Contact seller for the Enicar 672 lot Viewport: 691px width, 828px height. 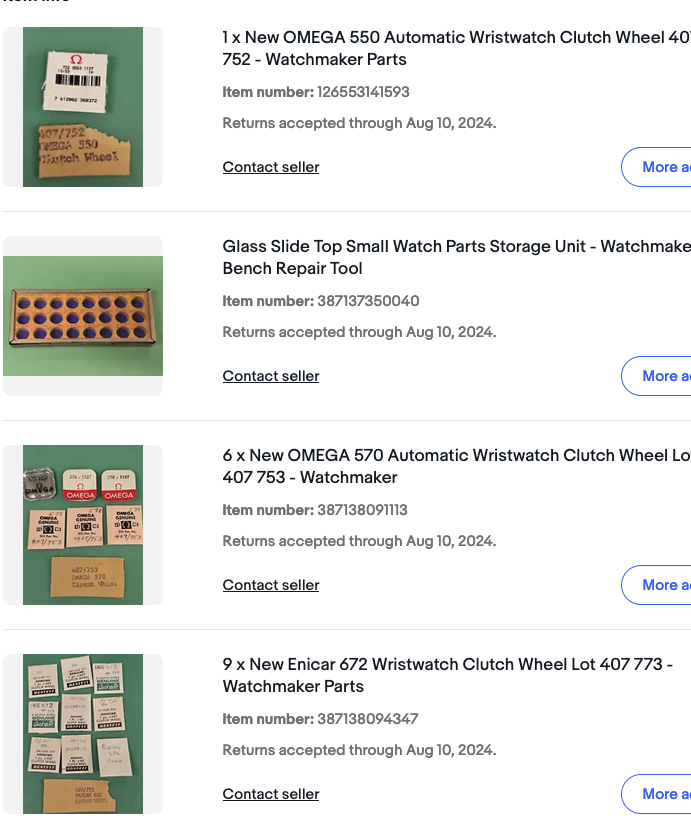point(271,794)
